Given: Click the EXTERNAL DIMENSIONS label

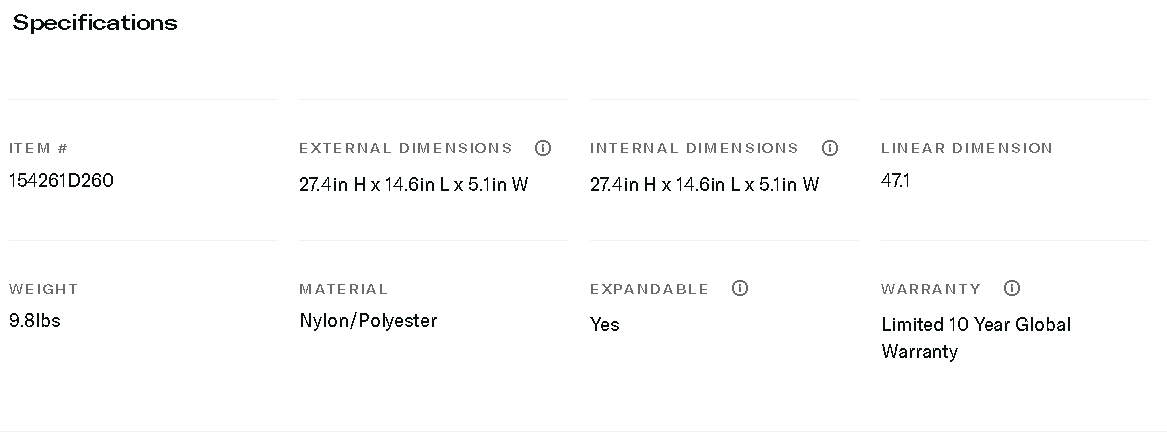Looking at the screenshot, I should [x=405, y=148].
